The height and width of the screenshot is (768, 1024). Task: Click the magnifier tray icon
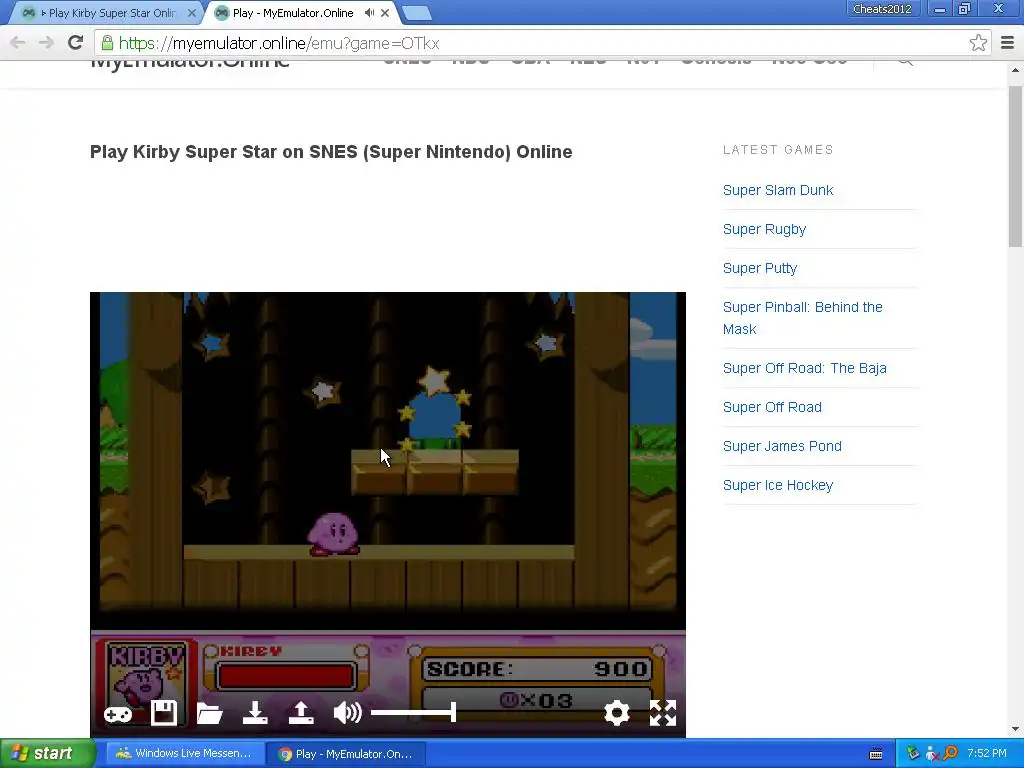[x=950, y=754]
